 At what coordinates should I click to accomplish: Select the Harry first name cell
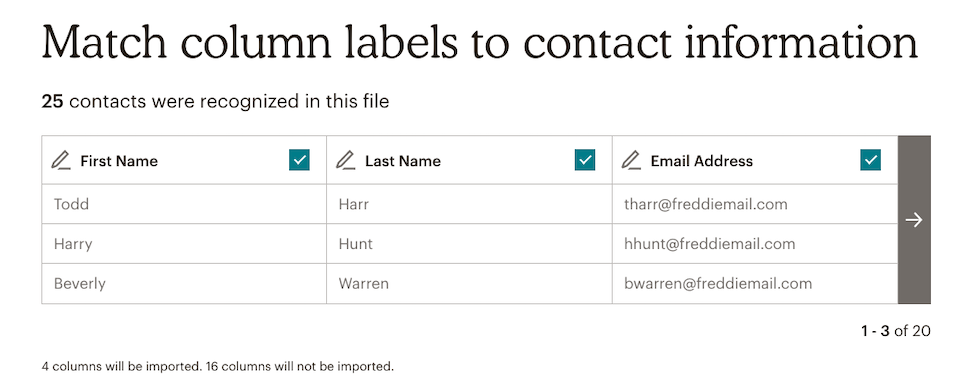click(184, 244)
